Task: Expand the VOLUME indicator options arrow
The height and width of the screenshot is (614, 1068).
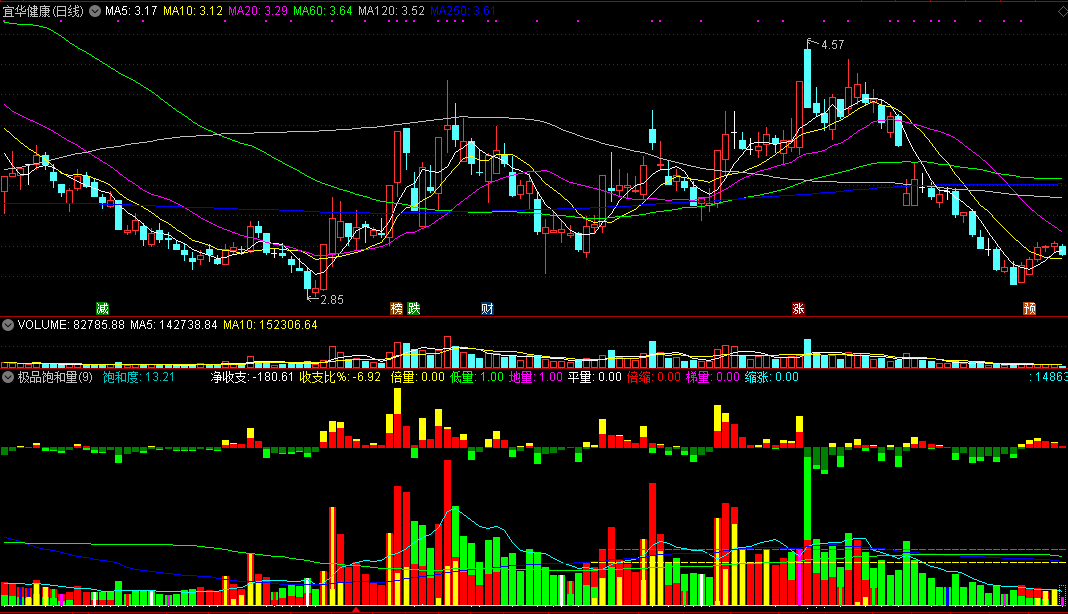Action: point(8,325)
